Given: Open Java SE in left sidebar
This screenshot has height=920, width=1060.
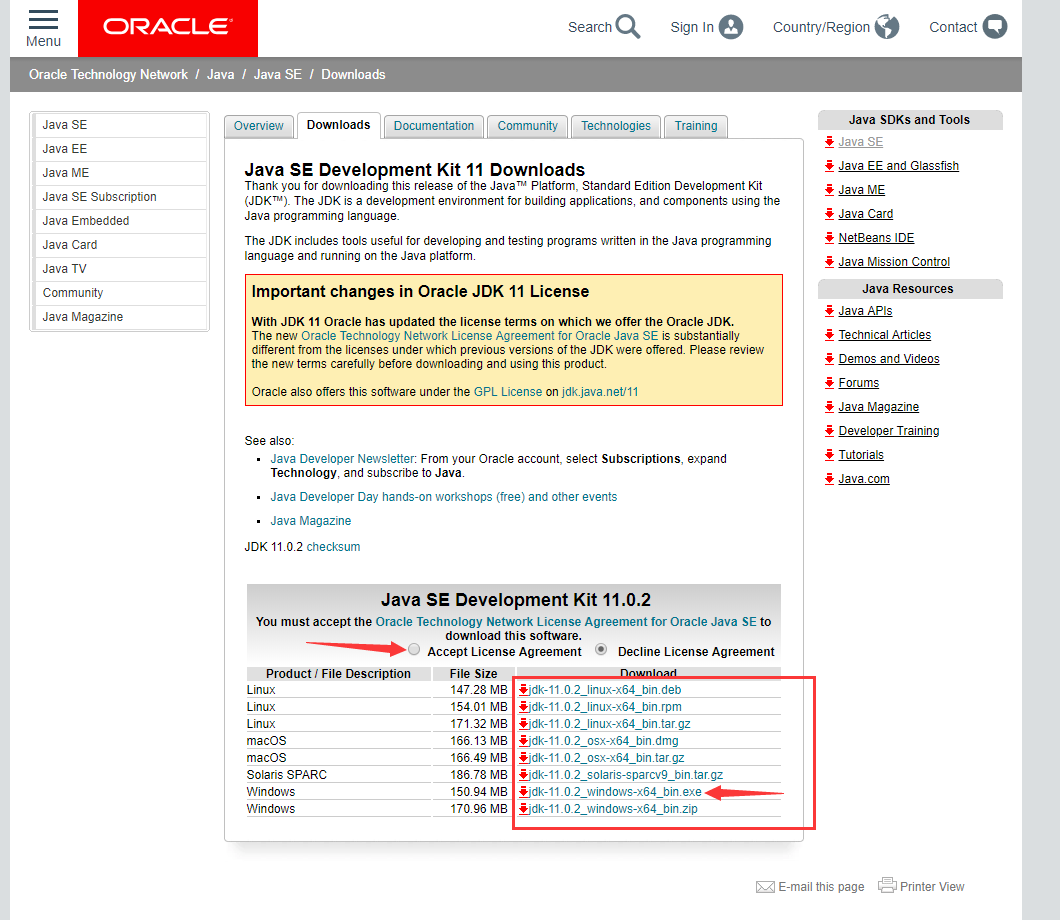Looking at the screenshot, I should 120,125.
